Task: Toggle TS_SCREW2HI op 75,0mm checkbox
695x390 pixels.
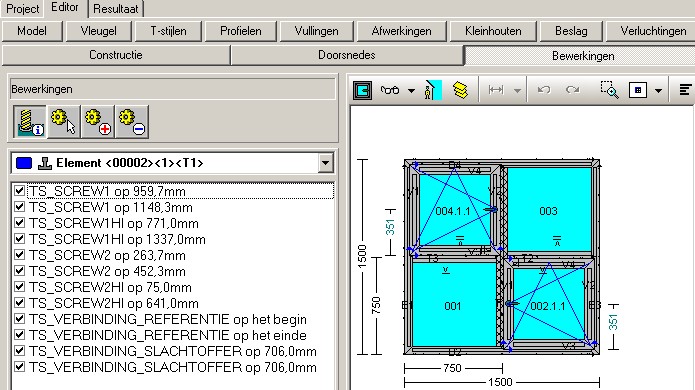Action: 20,286
